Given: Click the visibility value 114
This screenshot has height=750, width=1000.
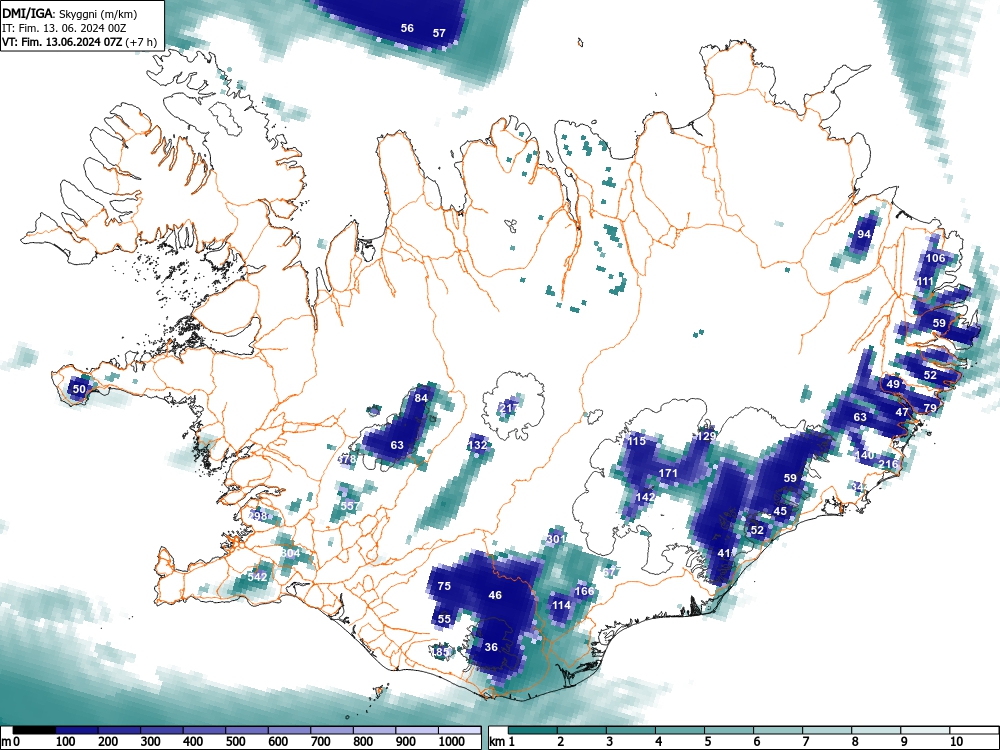Looking at the screenshot, I should pyautogui.click(x=561, y=605).
